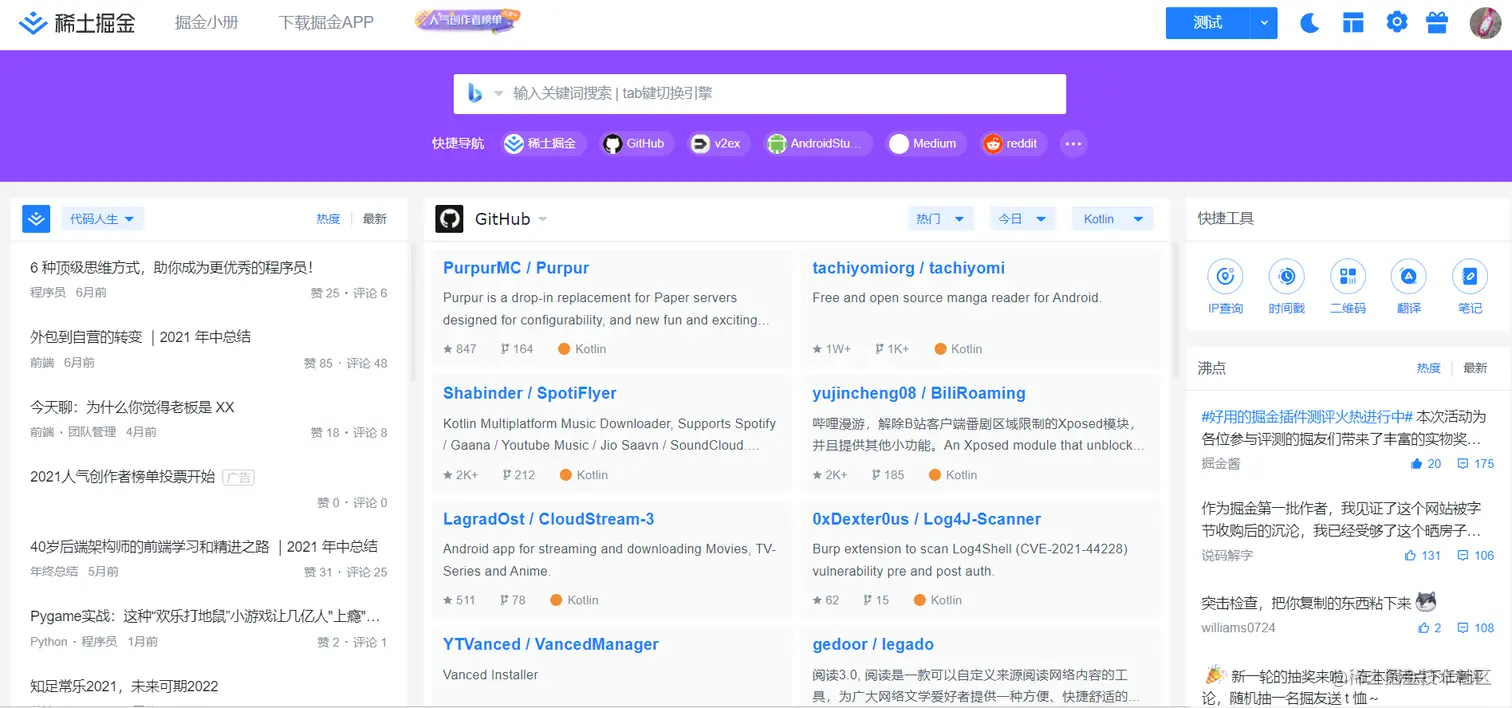This screenshot has height=708, width=1512.
Task: Click the GitHub panel logo icon
Action: point(449,219)
